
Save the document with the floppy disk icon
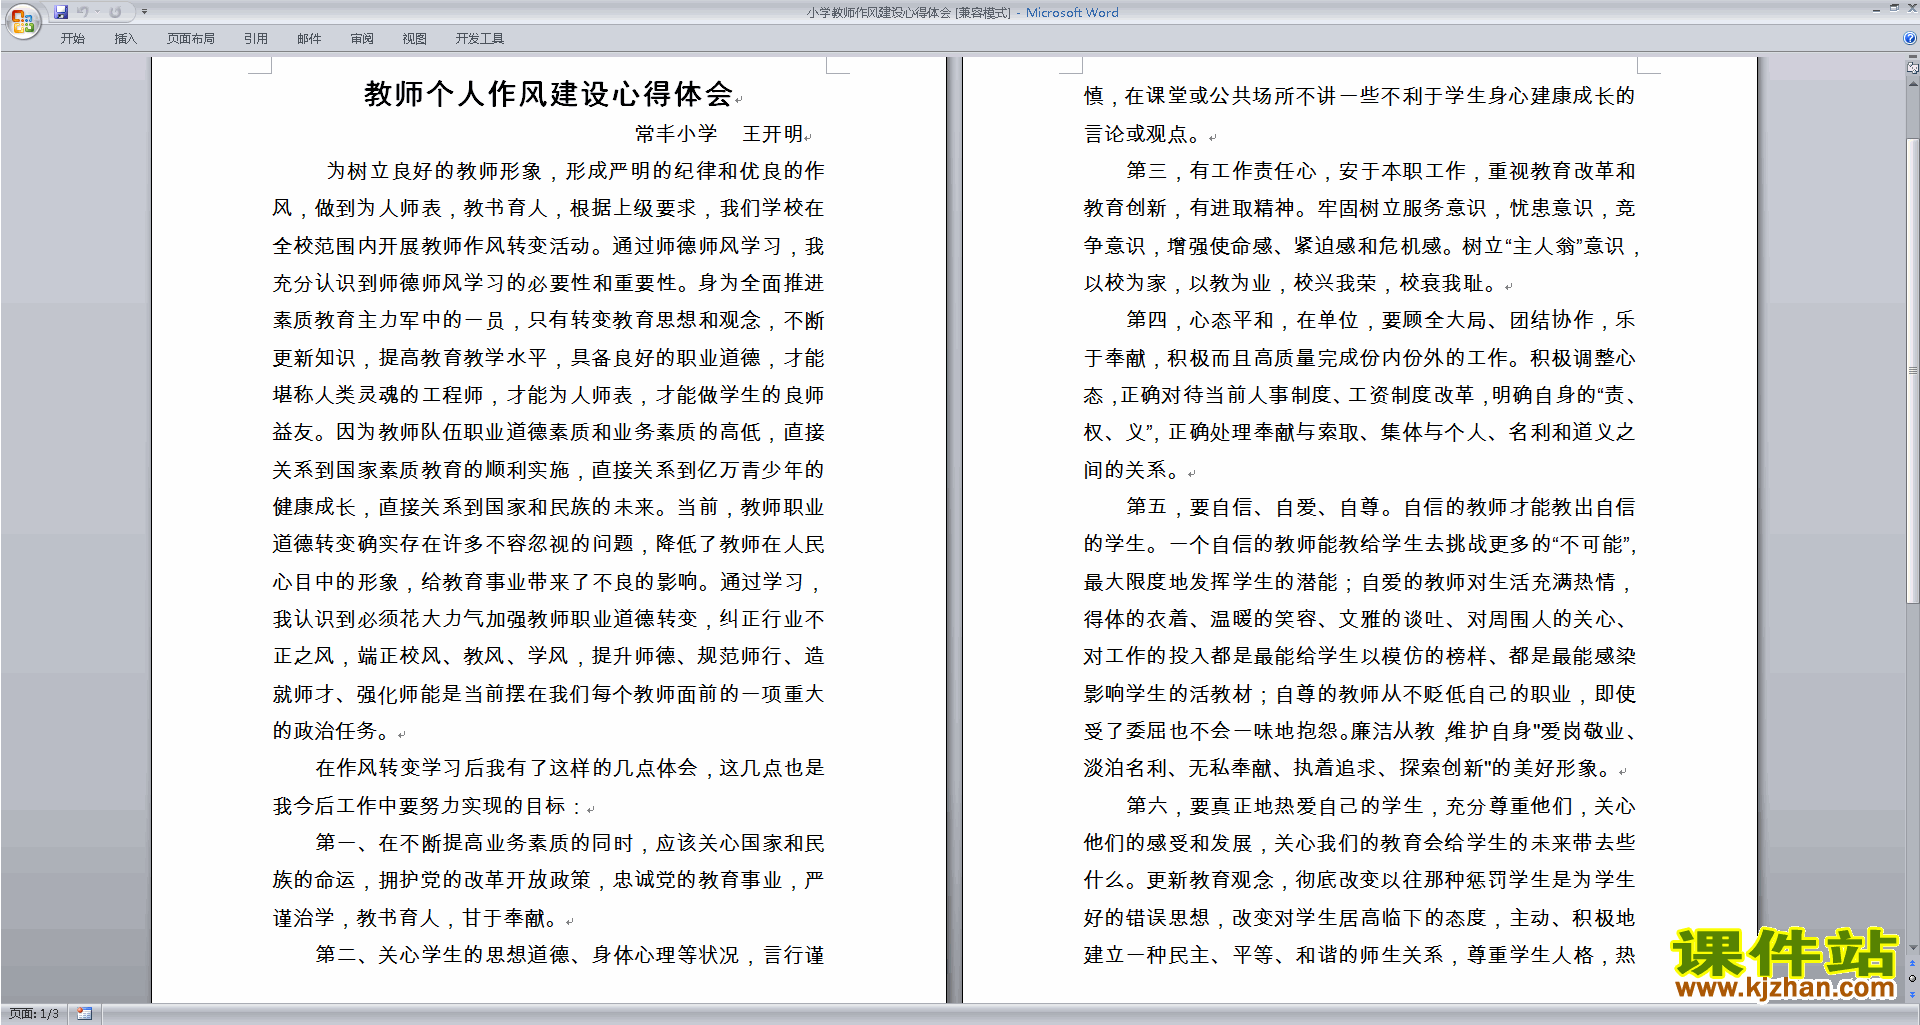coord(61,12)
